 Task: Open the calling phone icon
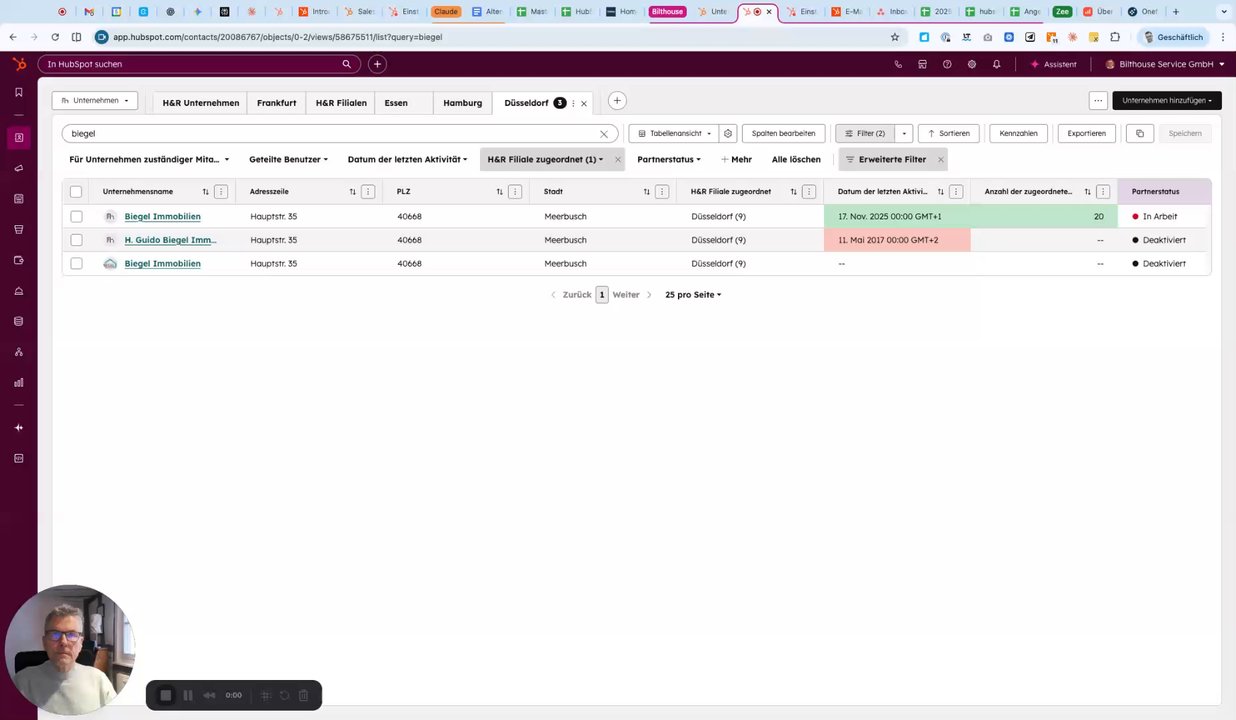pos(898,64)
